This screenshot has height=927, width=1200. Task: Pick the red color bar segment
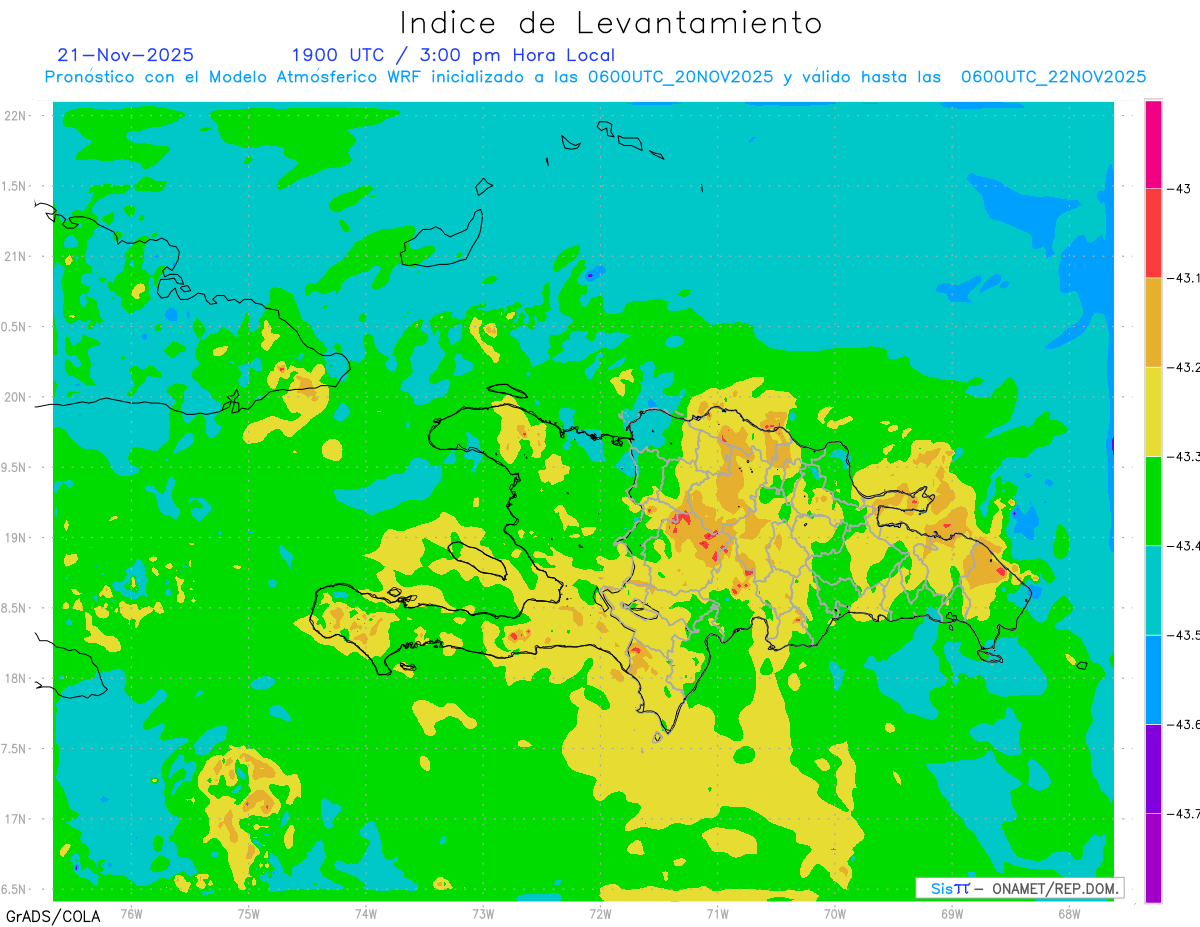point(1153,233)
